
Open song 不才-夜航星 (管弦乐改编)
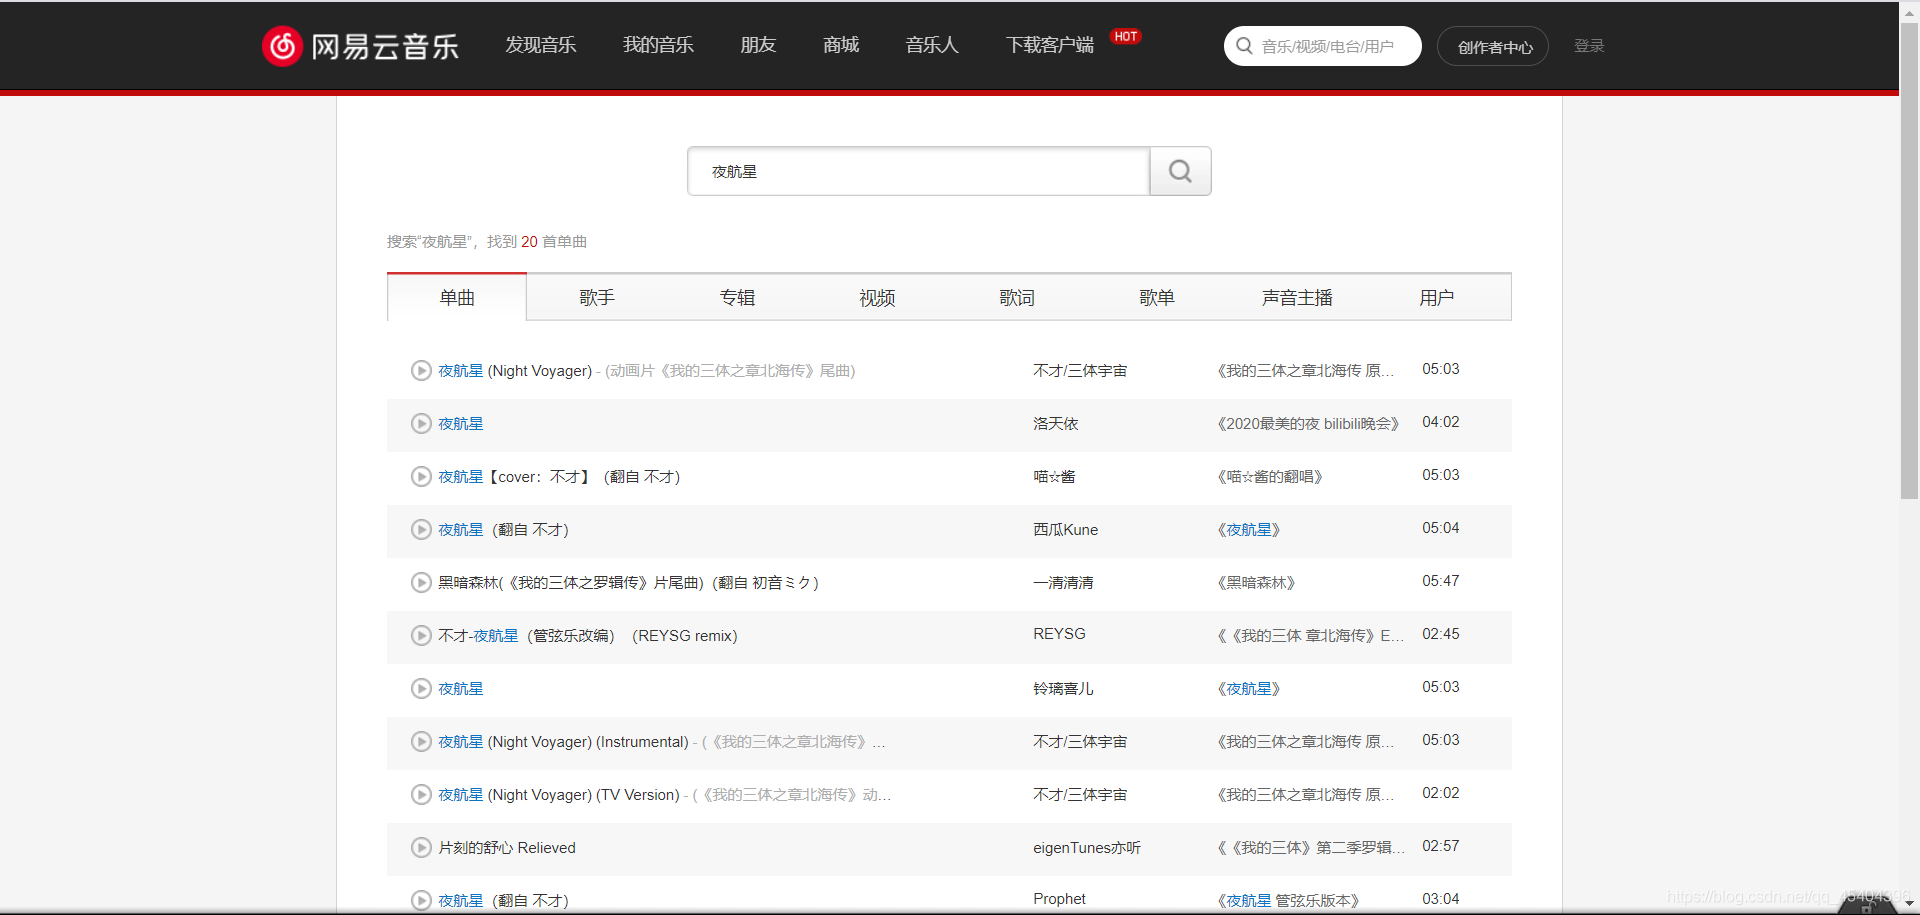point(588,636)
